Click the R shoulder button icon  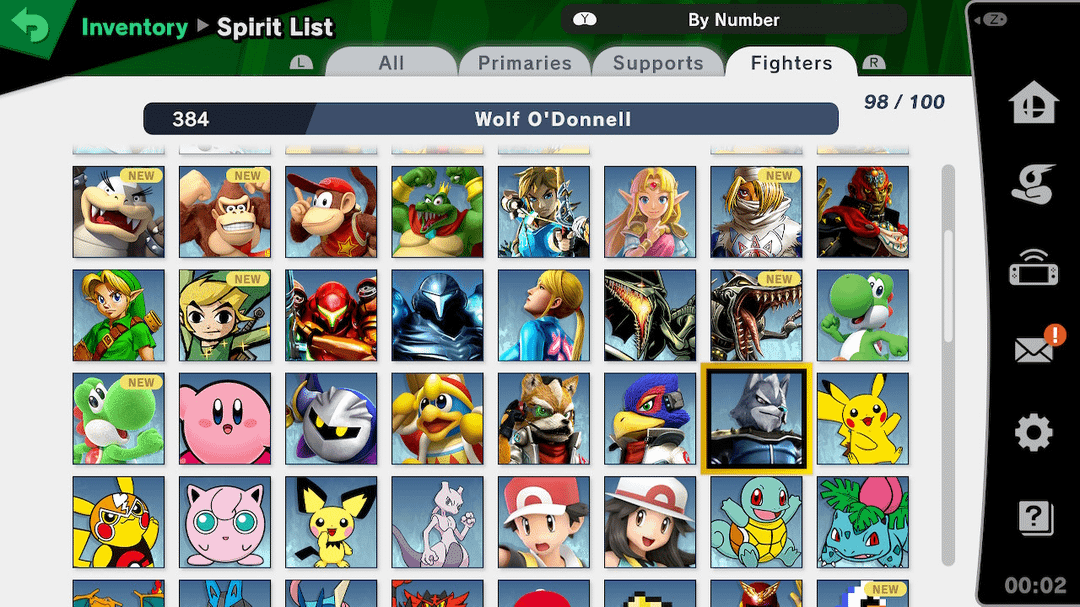click(x=873, y=63)
